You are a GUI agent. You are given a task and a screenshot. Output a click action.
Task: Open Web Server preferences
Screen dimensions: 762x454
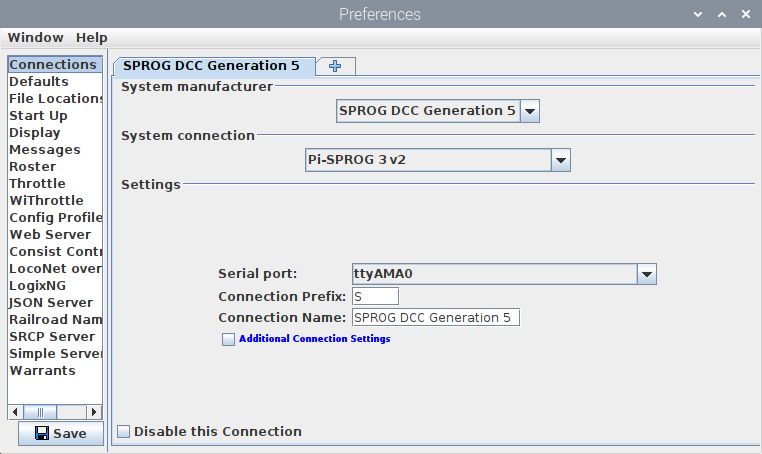coord(55,235)
